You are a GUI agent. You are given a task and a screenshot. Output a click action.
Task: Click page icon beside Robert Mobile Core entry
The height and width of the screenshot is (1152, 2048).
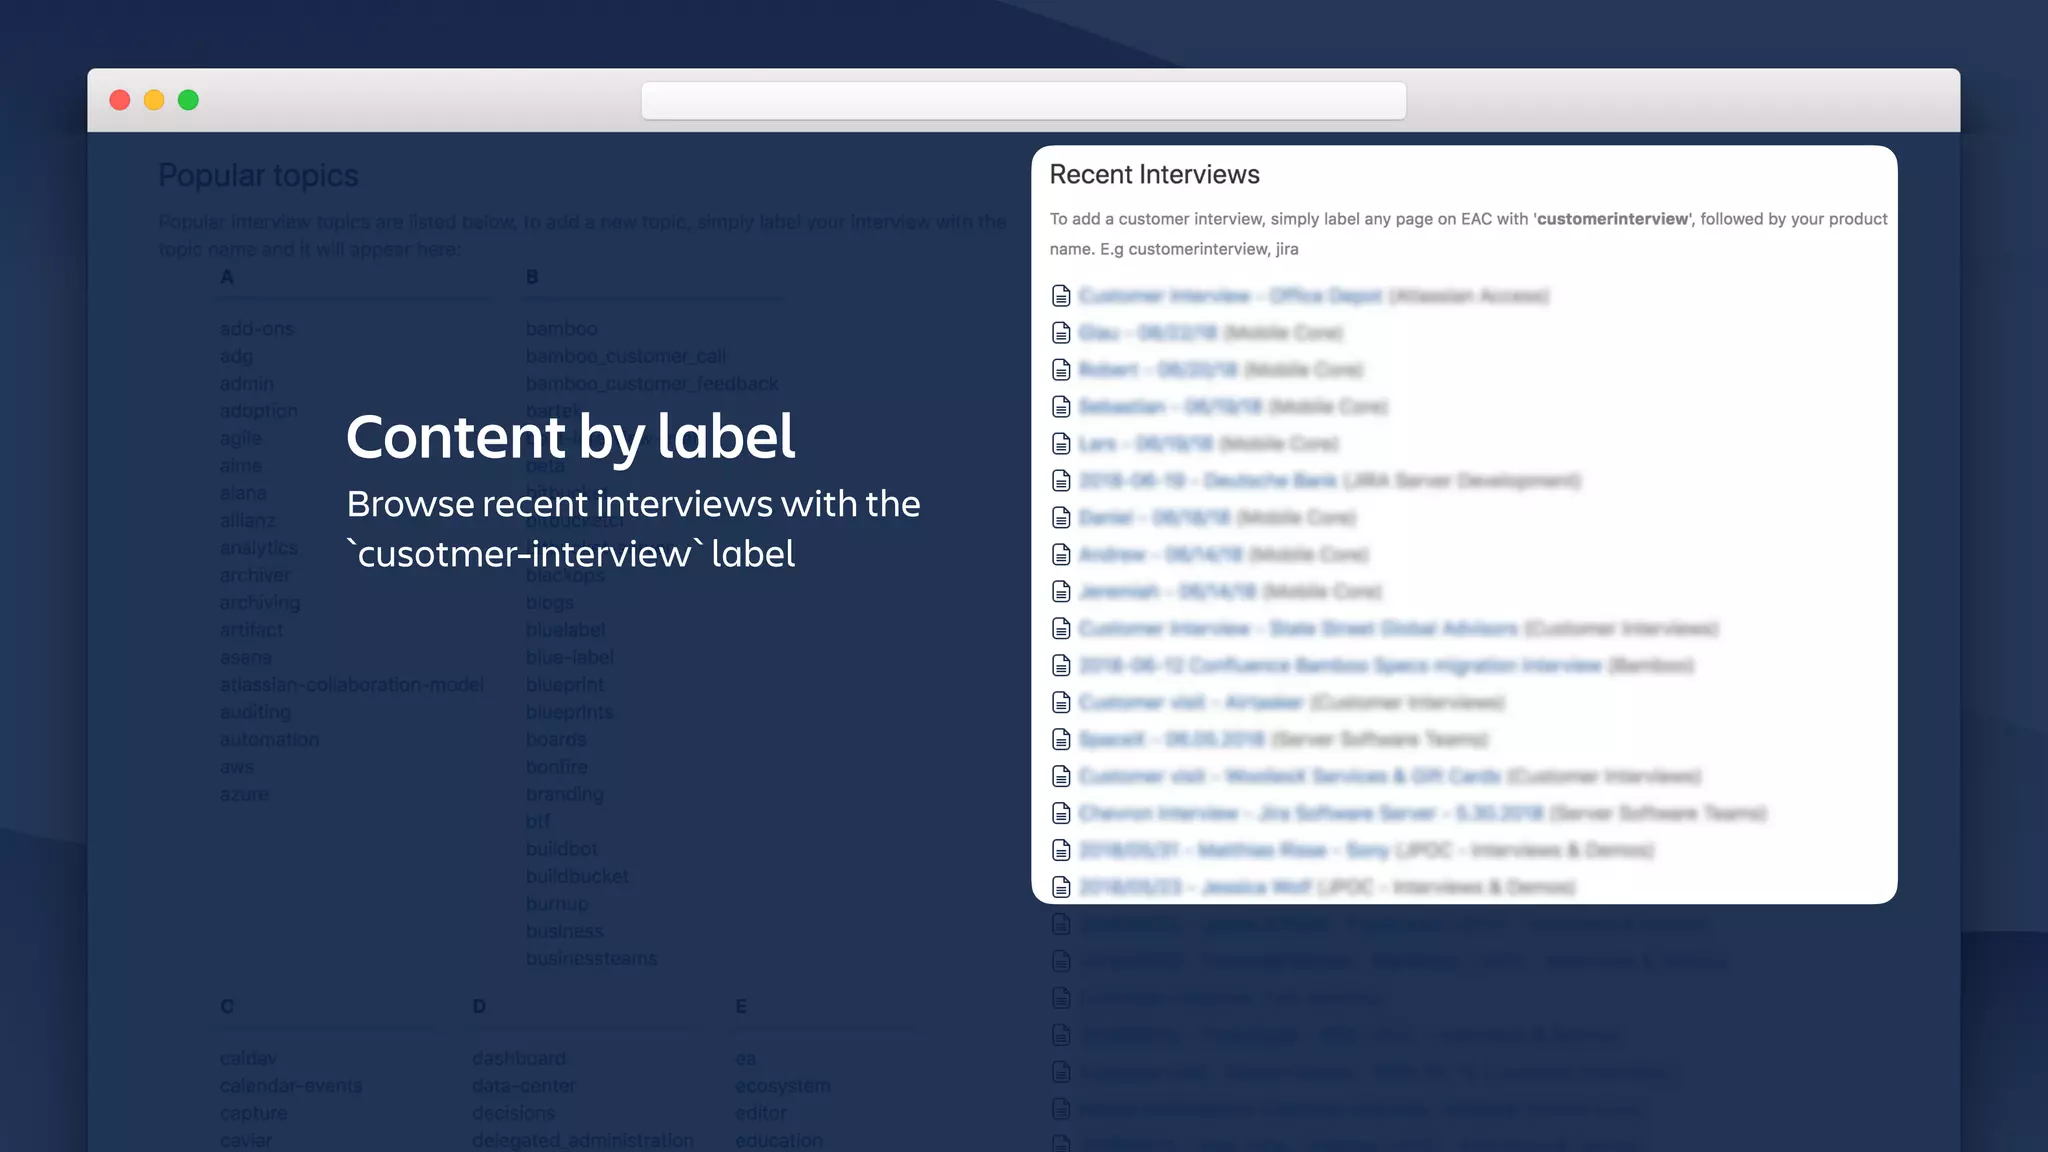(x=1061, y=370)
